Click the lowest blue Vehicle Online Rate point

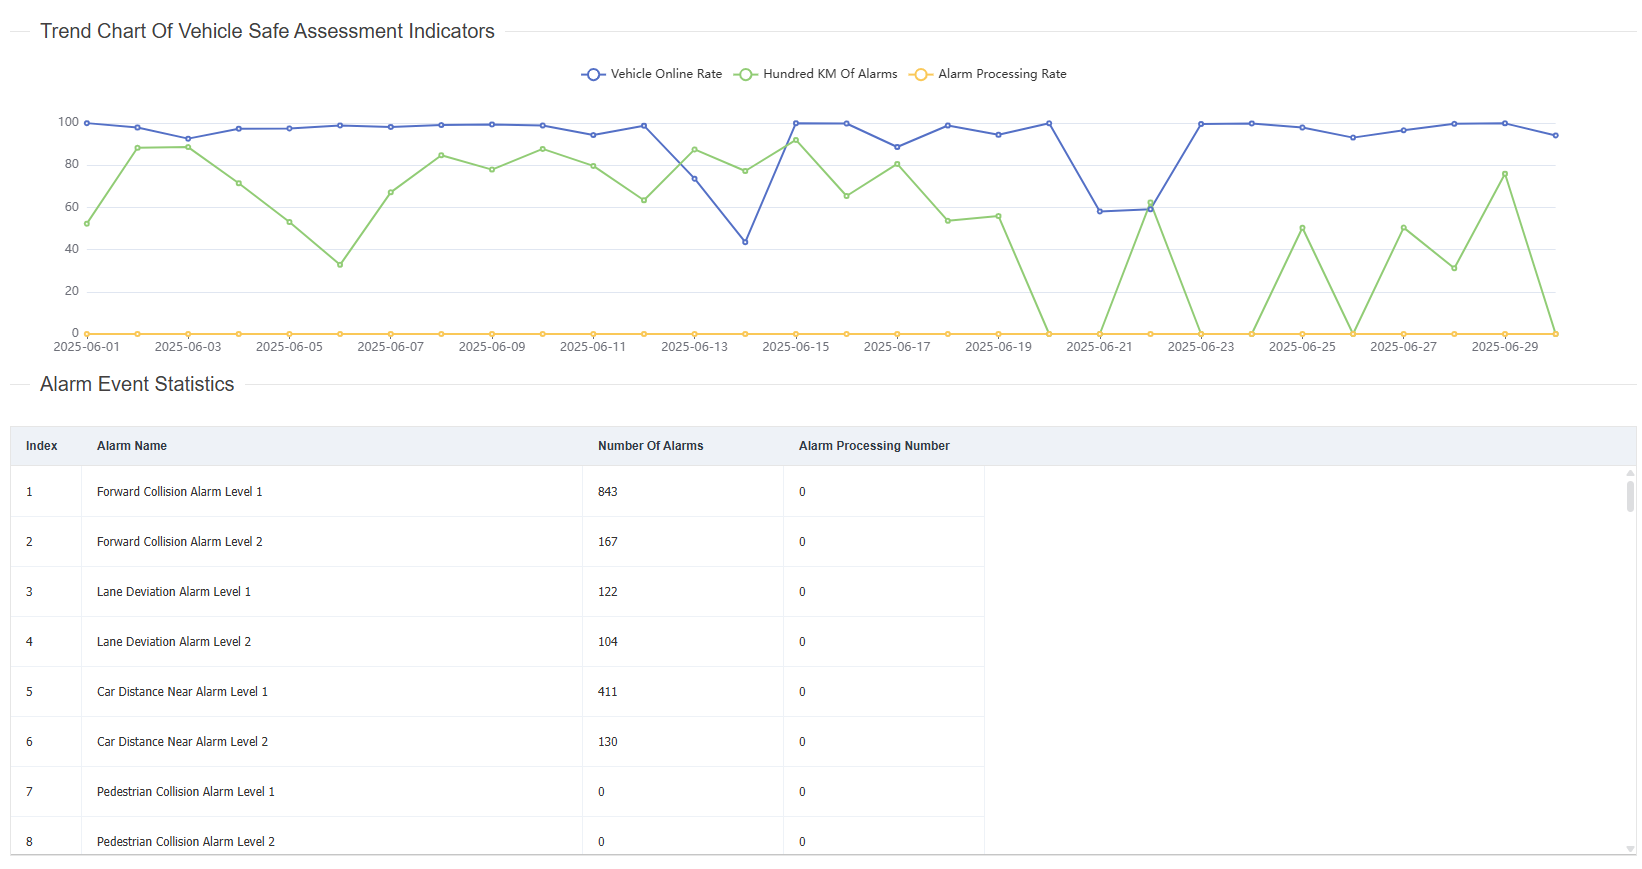click(x=745, y=242)
